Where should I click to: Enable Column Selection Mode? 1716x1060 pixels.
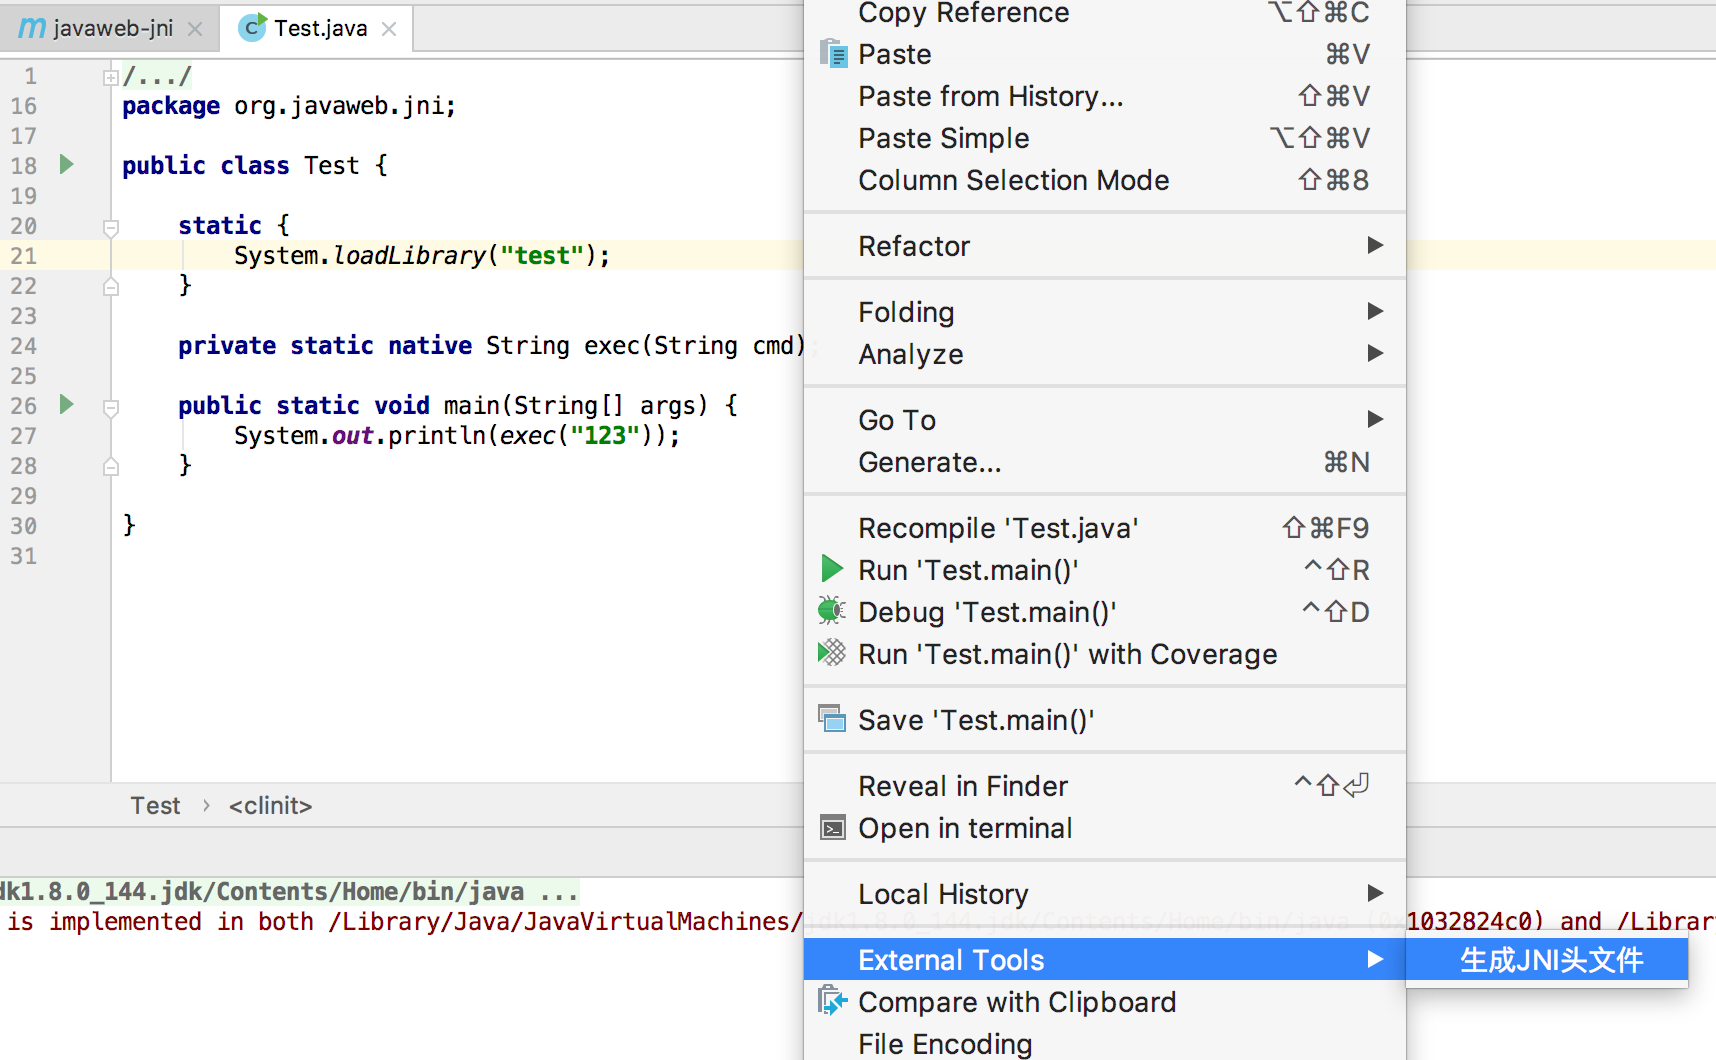pos(1104,180)
